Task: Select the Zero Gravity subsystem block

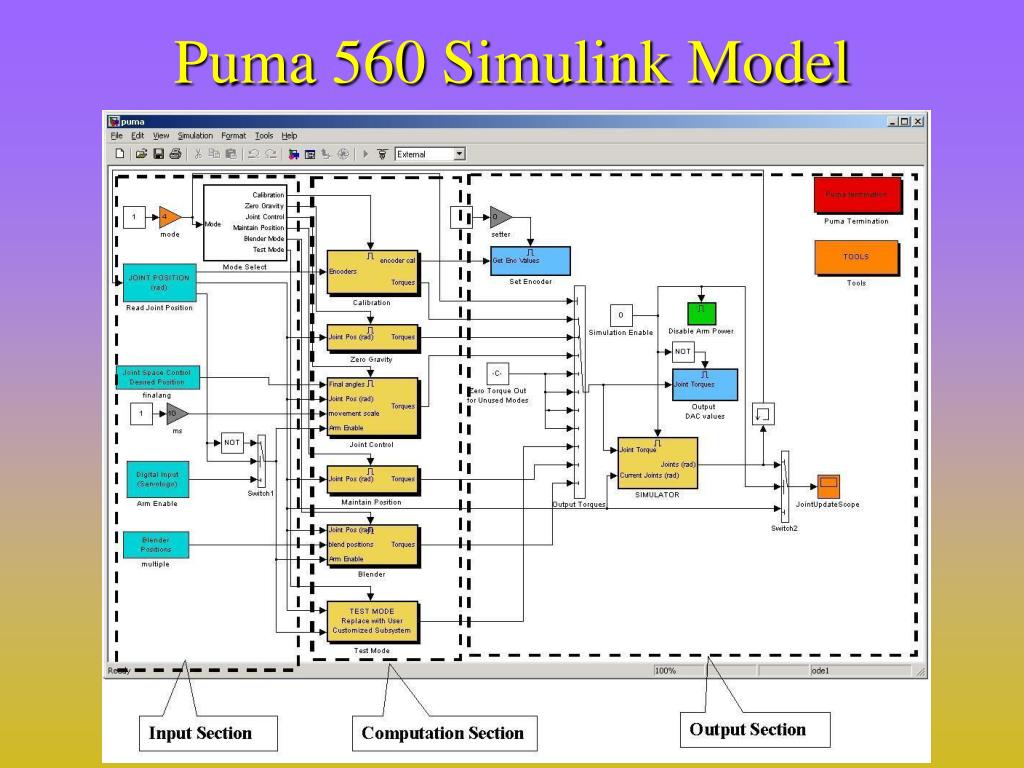Action: [372, 338]
